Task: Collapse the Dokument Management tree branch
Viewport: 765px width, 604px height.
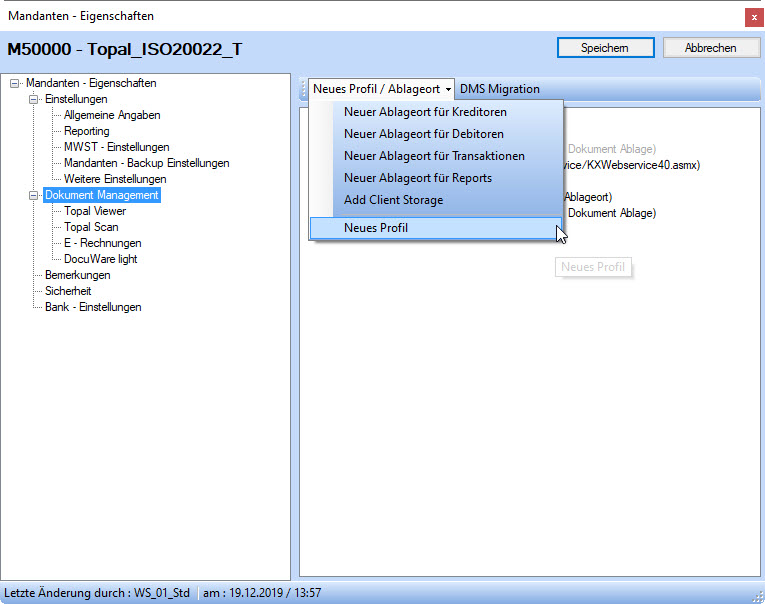Action: click(x=34, y=196)
